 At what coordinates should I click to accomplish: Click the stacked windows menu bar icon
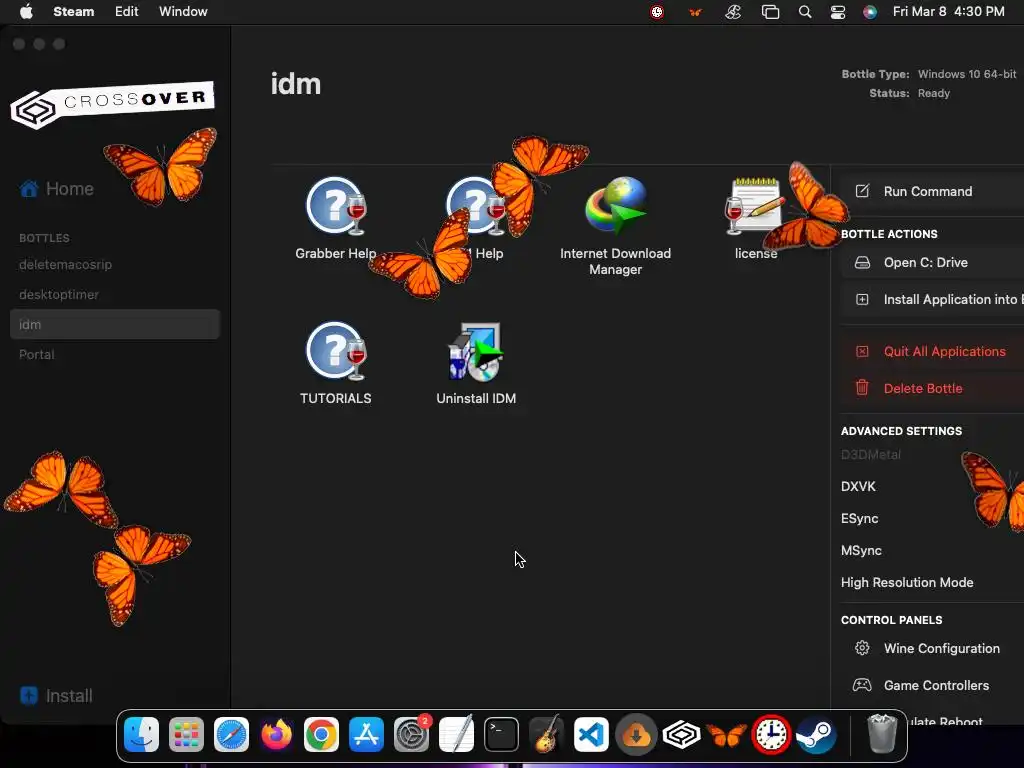(771, 12)
